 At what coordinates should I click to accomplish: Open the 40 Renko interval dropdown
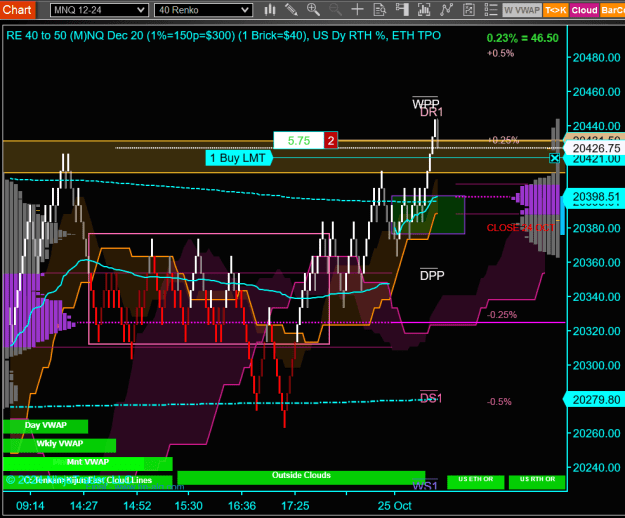[203, 10]
